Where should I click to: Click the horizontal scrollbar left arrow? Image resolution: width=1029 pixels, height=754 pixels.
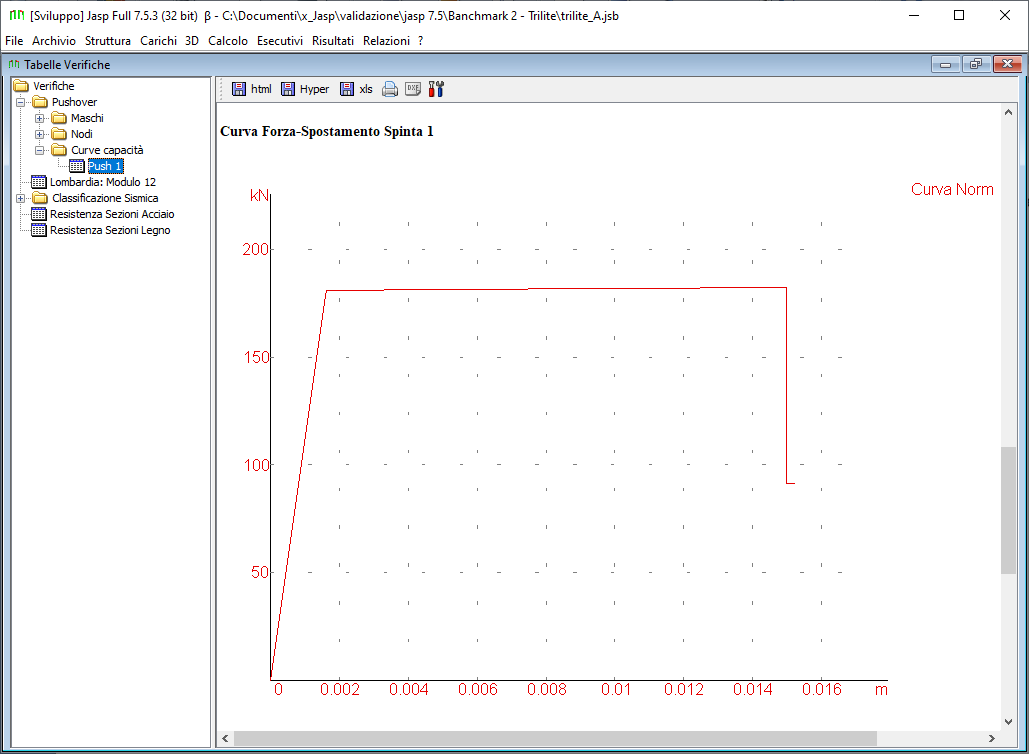click(x=225, y=738)
